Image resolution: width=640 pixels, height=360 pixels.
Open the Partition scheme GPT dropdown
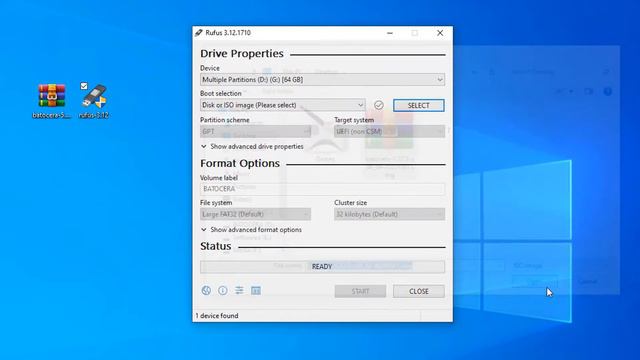(255, 131)
